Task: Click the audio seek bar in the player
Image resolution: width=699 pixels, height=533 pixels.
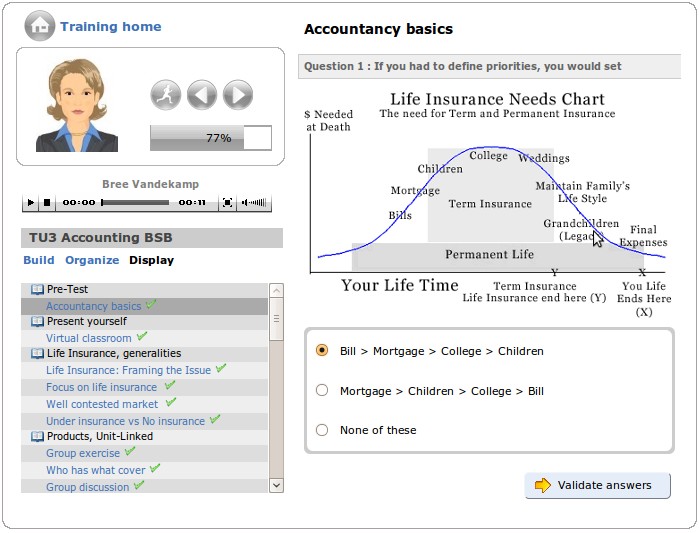Action: click(137, 203)
